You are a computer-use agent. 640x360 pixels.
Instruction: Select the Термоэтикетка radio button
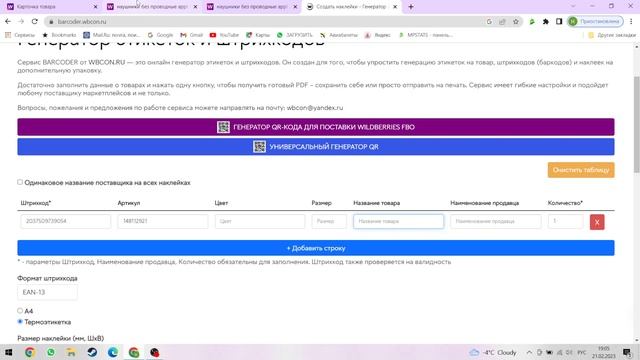pyautogui.click(x=20, y=322)
